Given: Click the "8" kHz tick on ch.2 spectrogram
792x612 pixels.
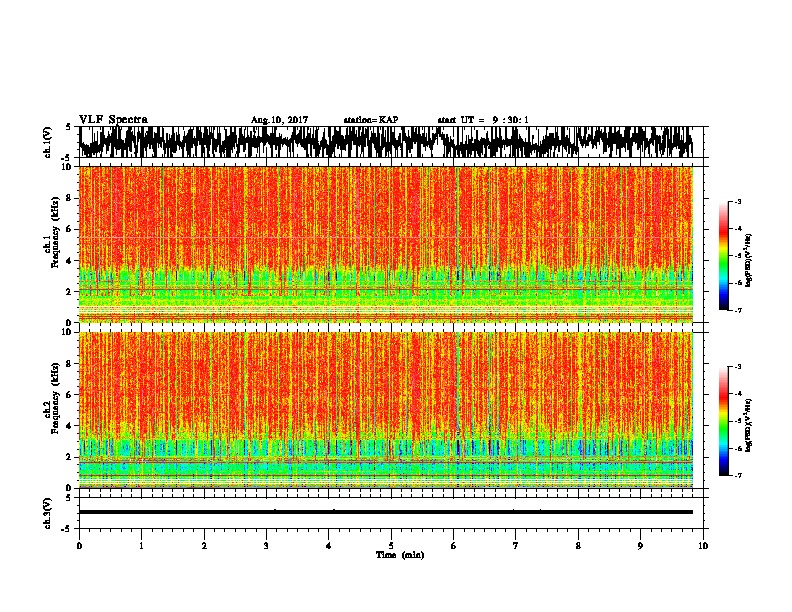Looking at the screenshot, I should (69, 364).
